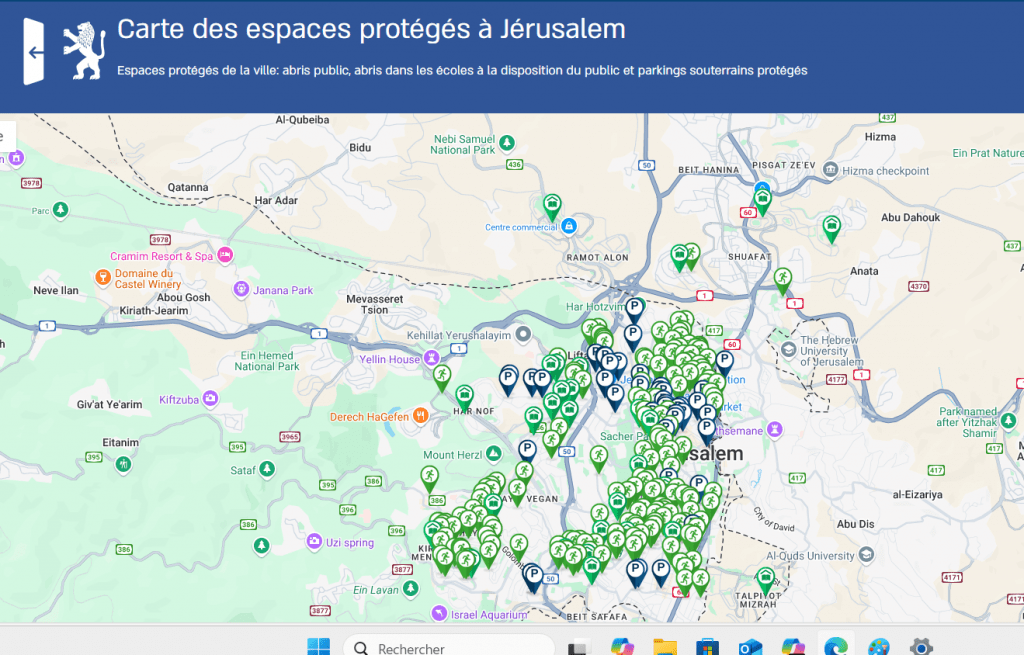1024x655 pixels.
Task: Click the Nebi Samuel National Park label
Action: 463,144
